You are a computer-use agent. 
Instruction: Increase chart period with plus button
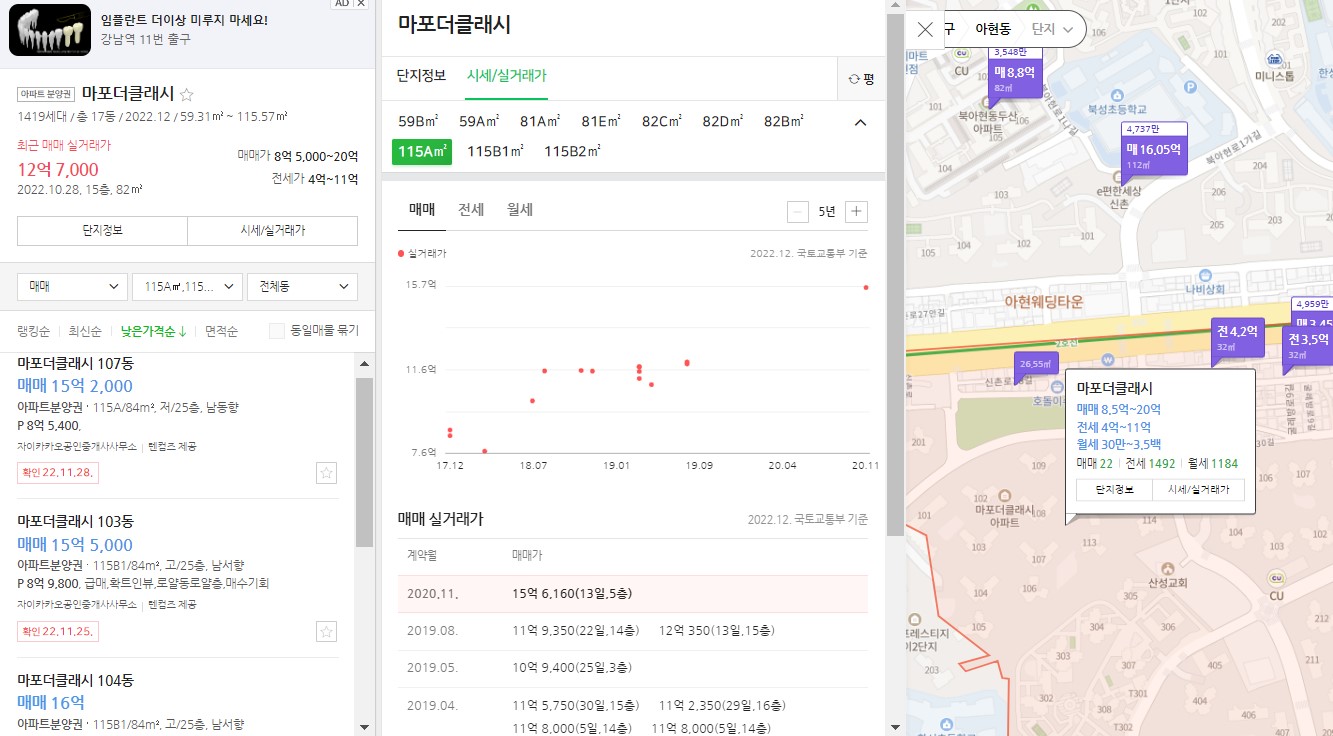(x=856, y=211)
